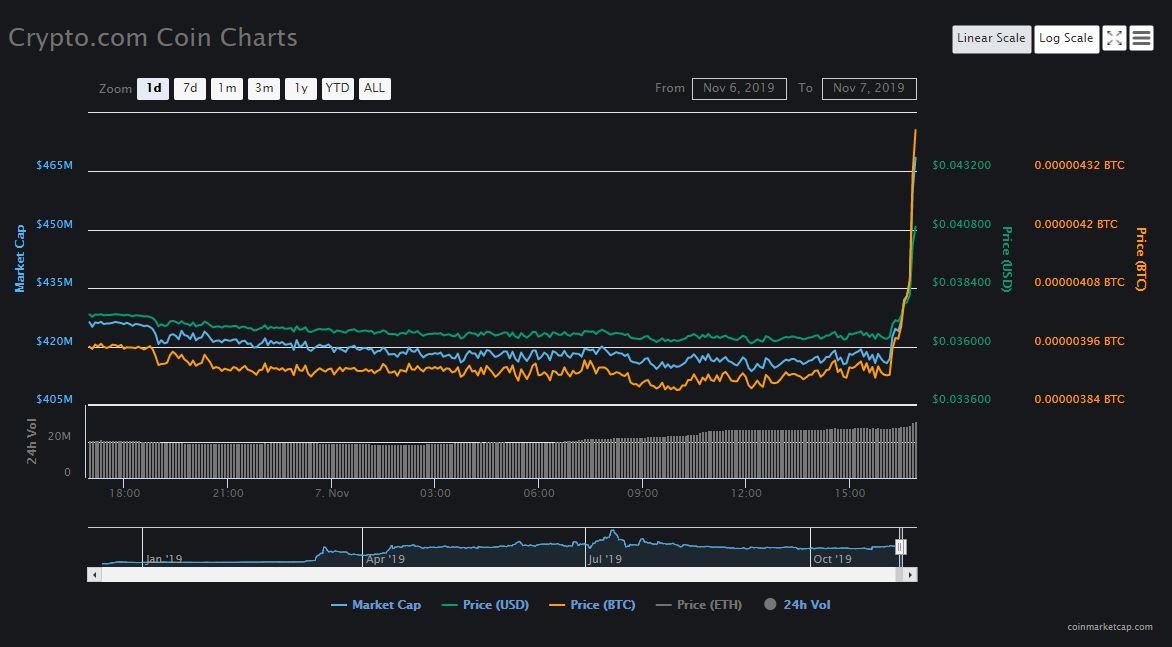Click the Oct '19 navigator label

point(832,559)
